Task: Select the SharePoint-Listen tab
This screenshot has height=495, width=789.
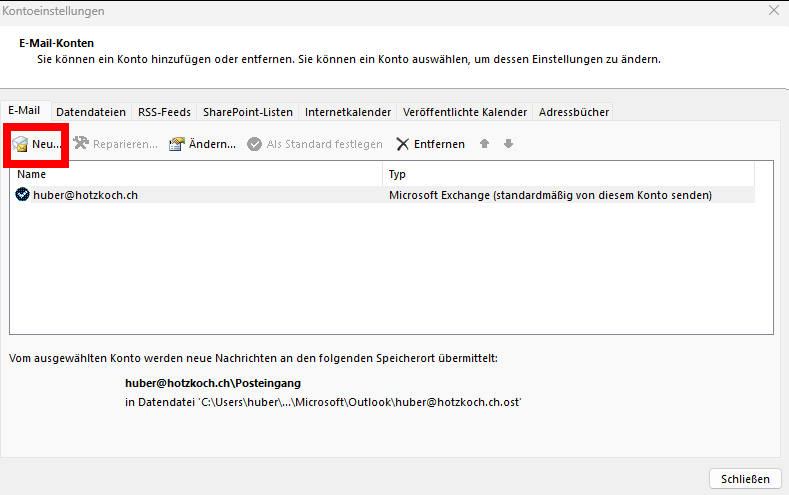Action: [x=248, y=112]
